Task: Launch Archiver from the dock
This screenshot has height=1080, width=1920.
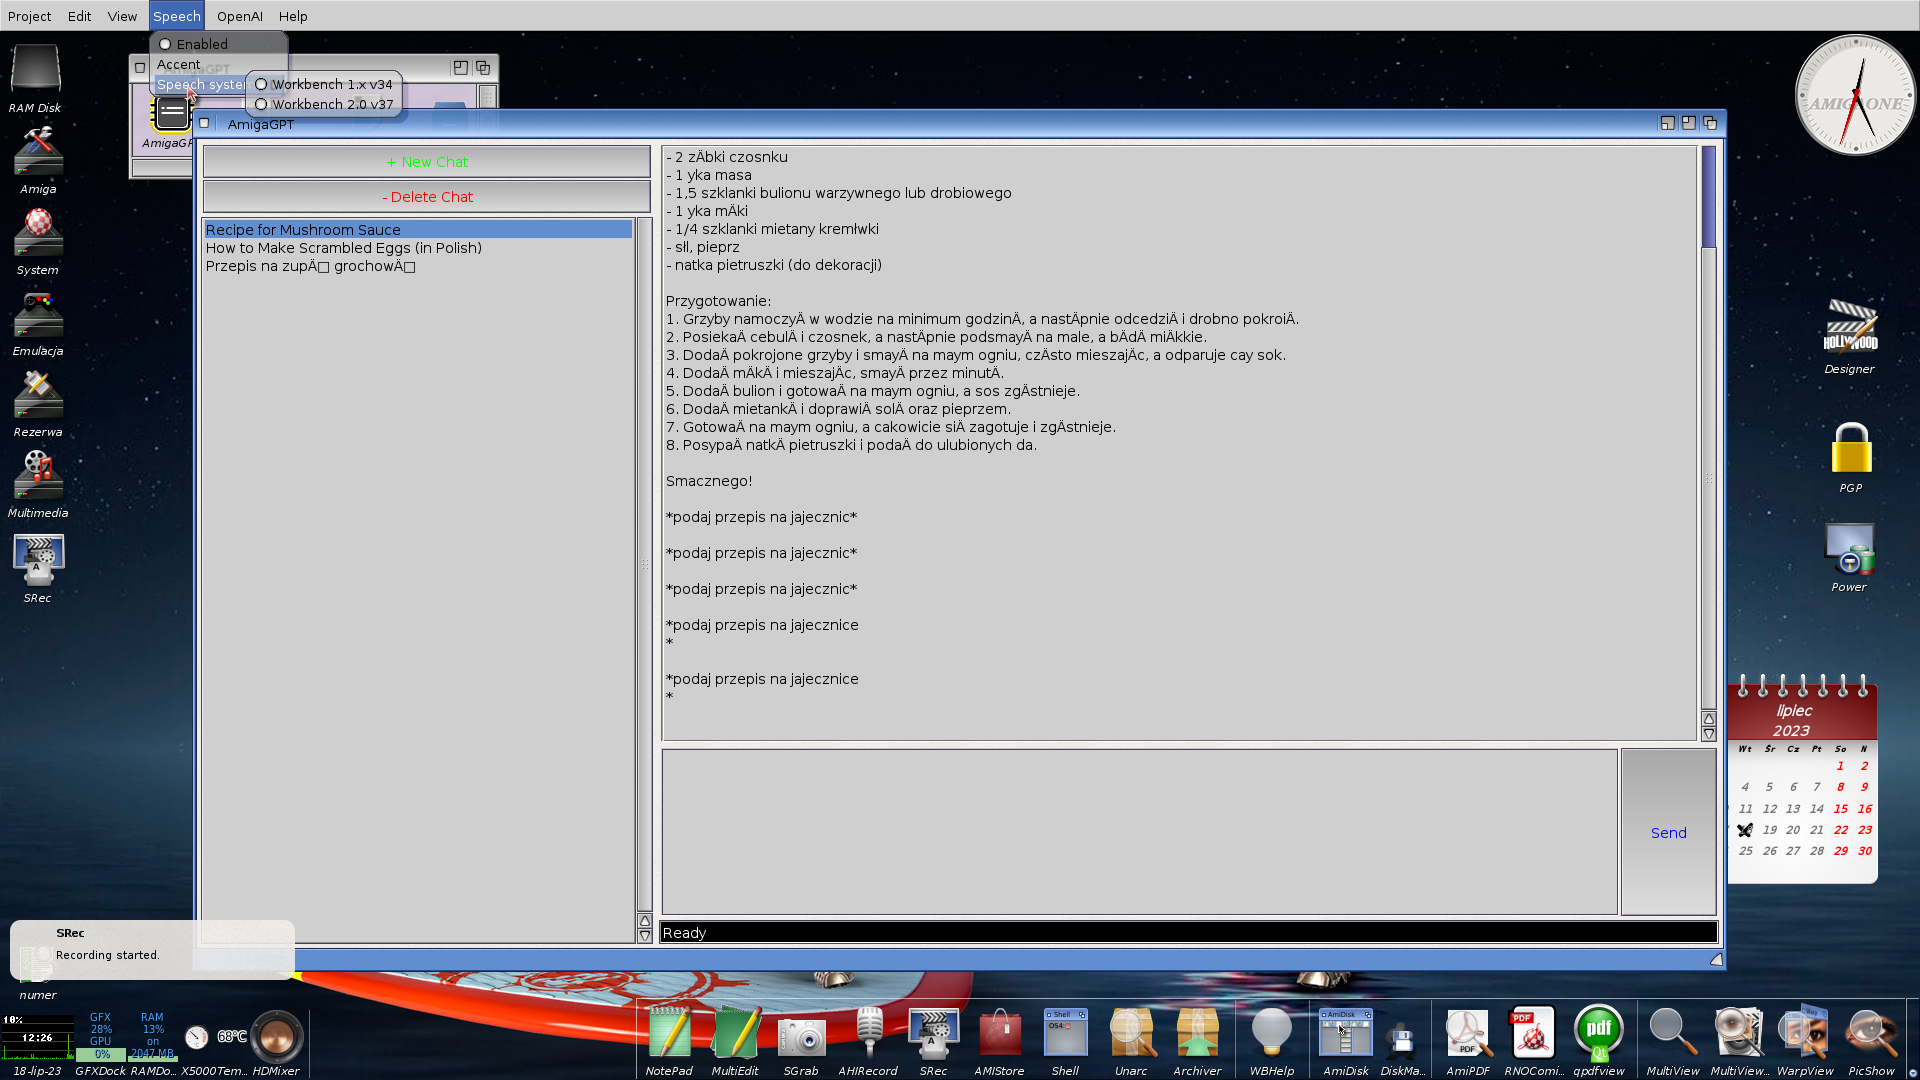Action: [x=1197, y=1033]
